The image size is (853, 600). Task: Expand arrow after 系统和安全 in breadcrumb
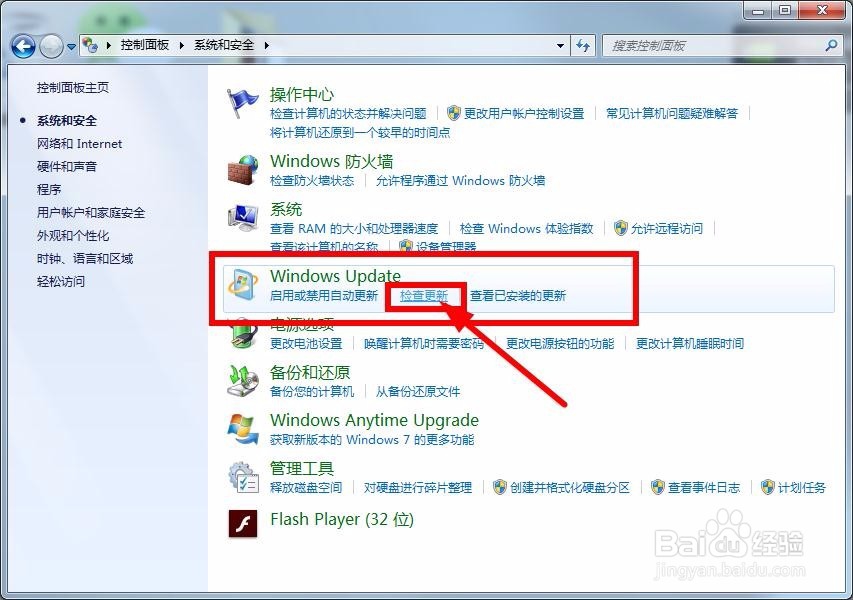click(x=267, y=45)
